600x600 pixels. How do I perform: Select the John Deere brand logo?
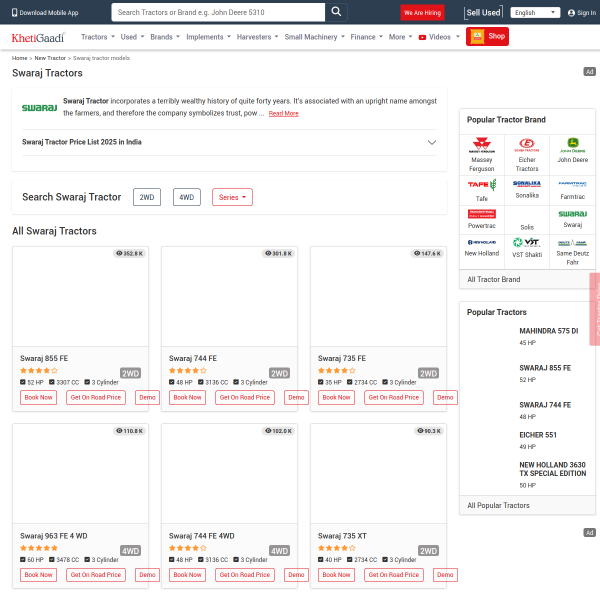(x=573, y=144)
